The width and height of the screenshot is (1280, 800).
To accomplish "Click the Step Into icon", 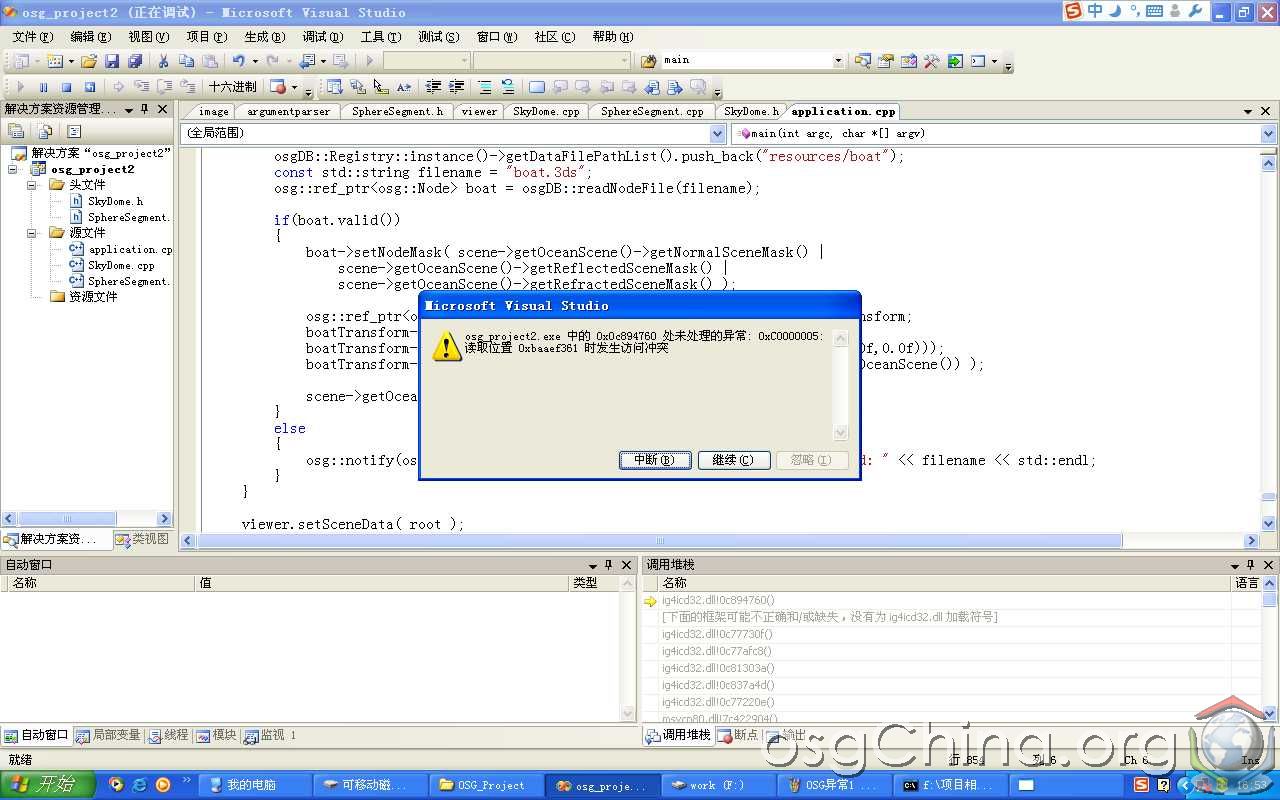I will pyautogui.click(x=141, y=87).
